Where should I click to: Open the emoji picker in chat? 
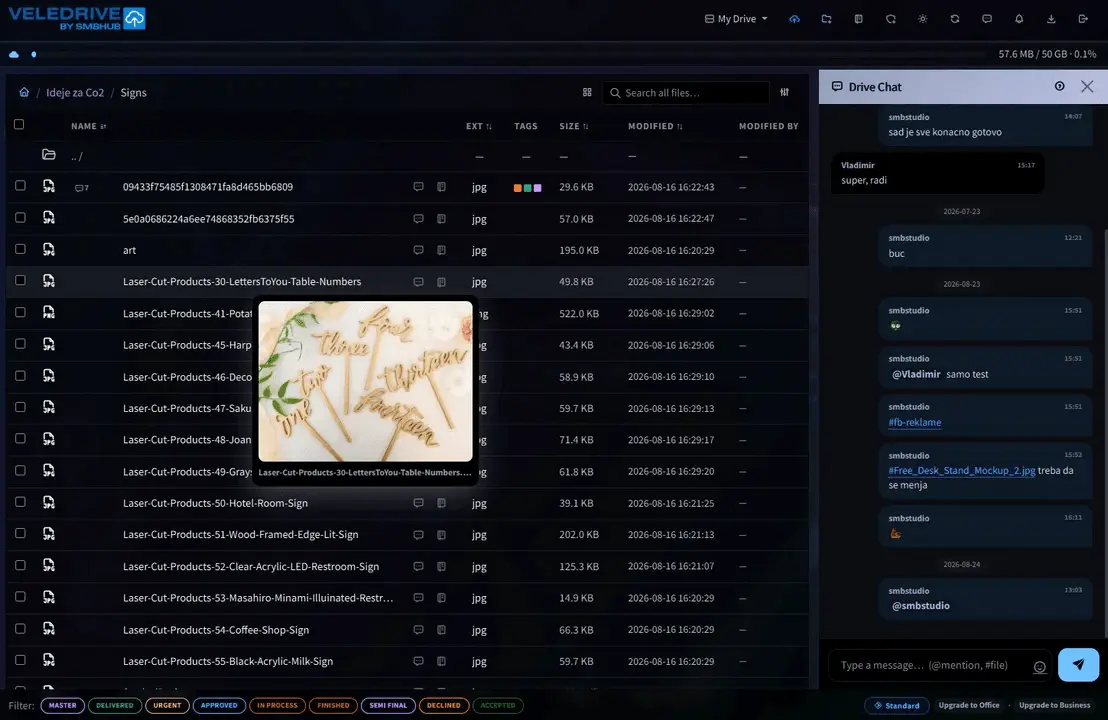click(1039, 666)
